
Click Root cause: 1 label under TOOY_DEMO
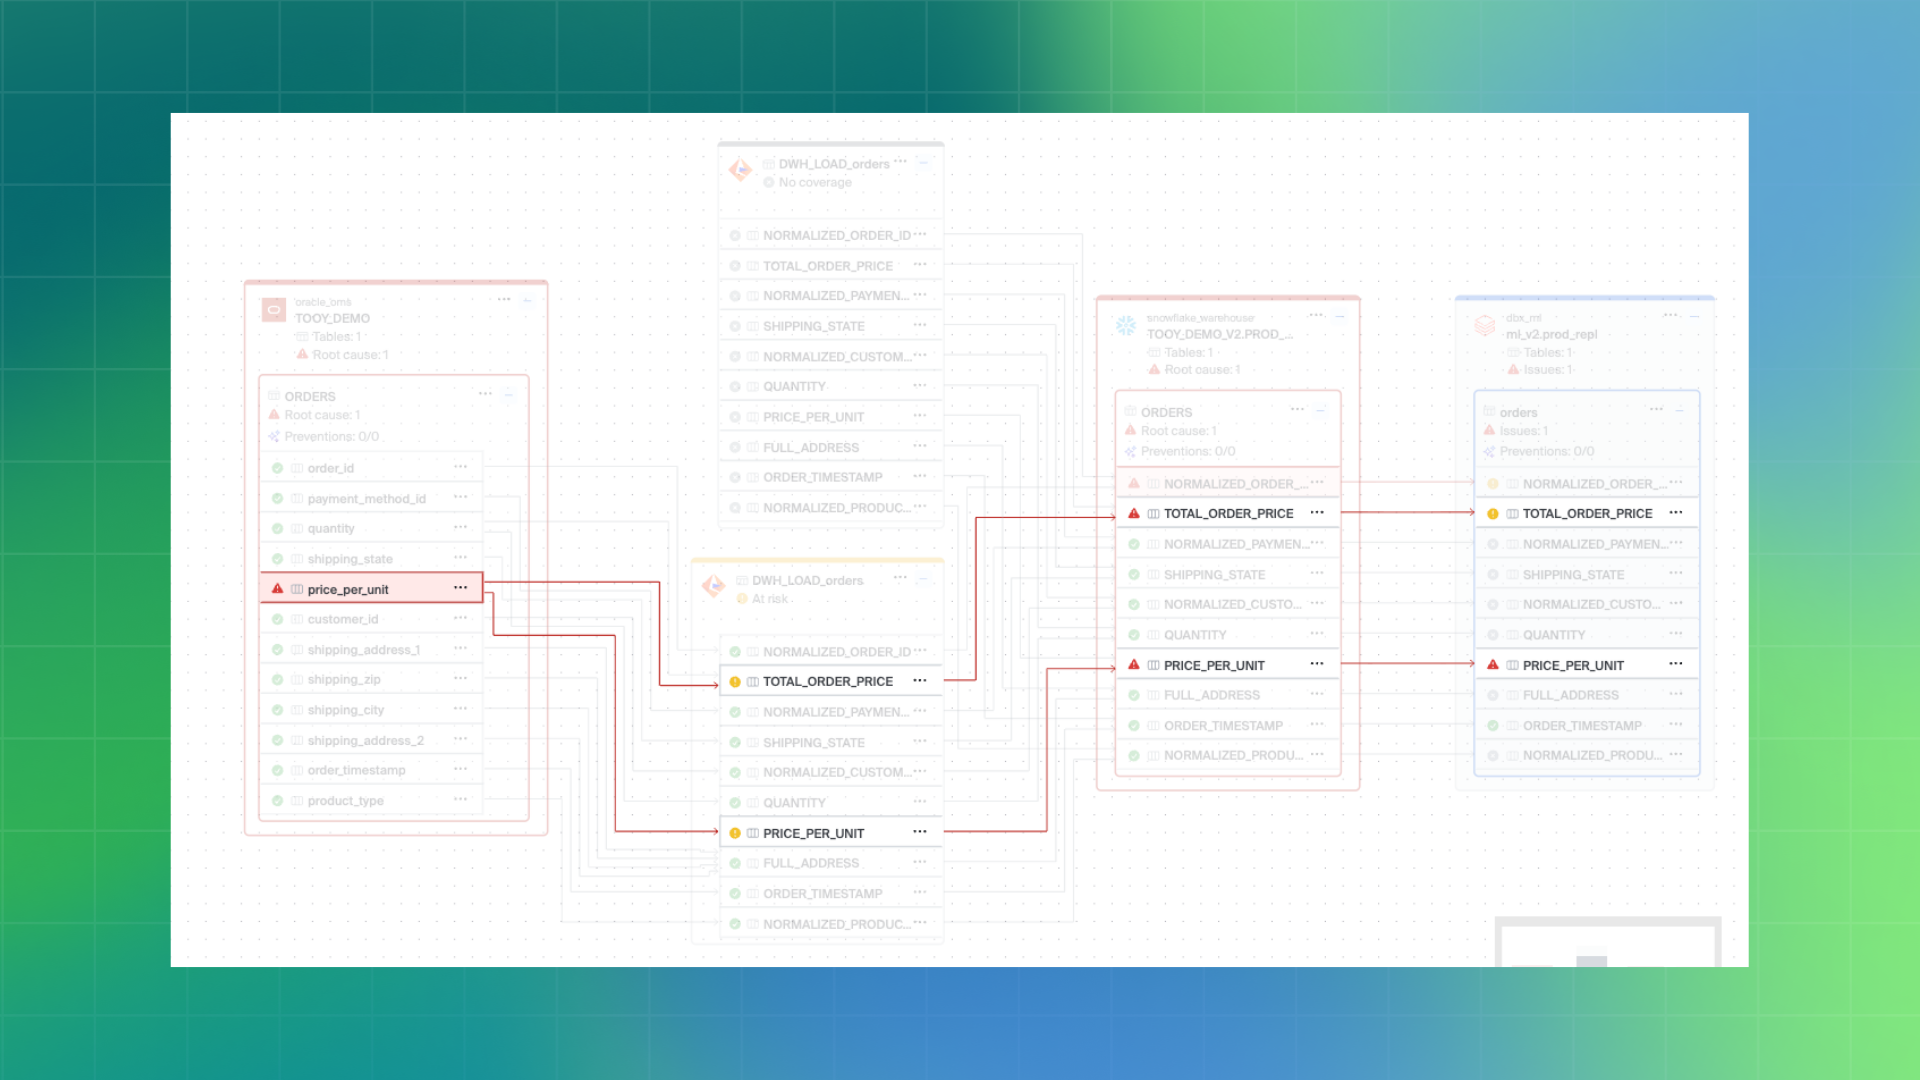pos(349,355)
